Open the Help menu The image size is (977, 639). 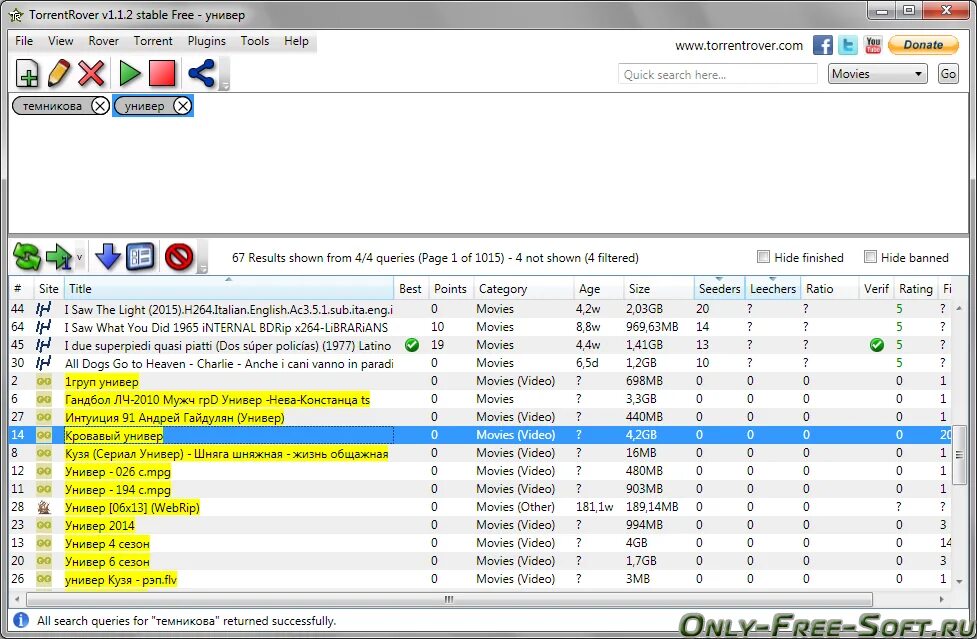tap(296, 41)
